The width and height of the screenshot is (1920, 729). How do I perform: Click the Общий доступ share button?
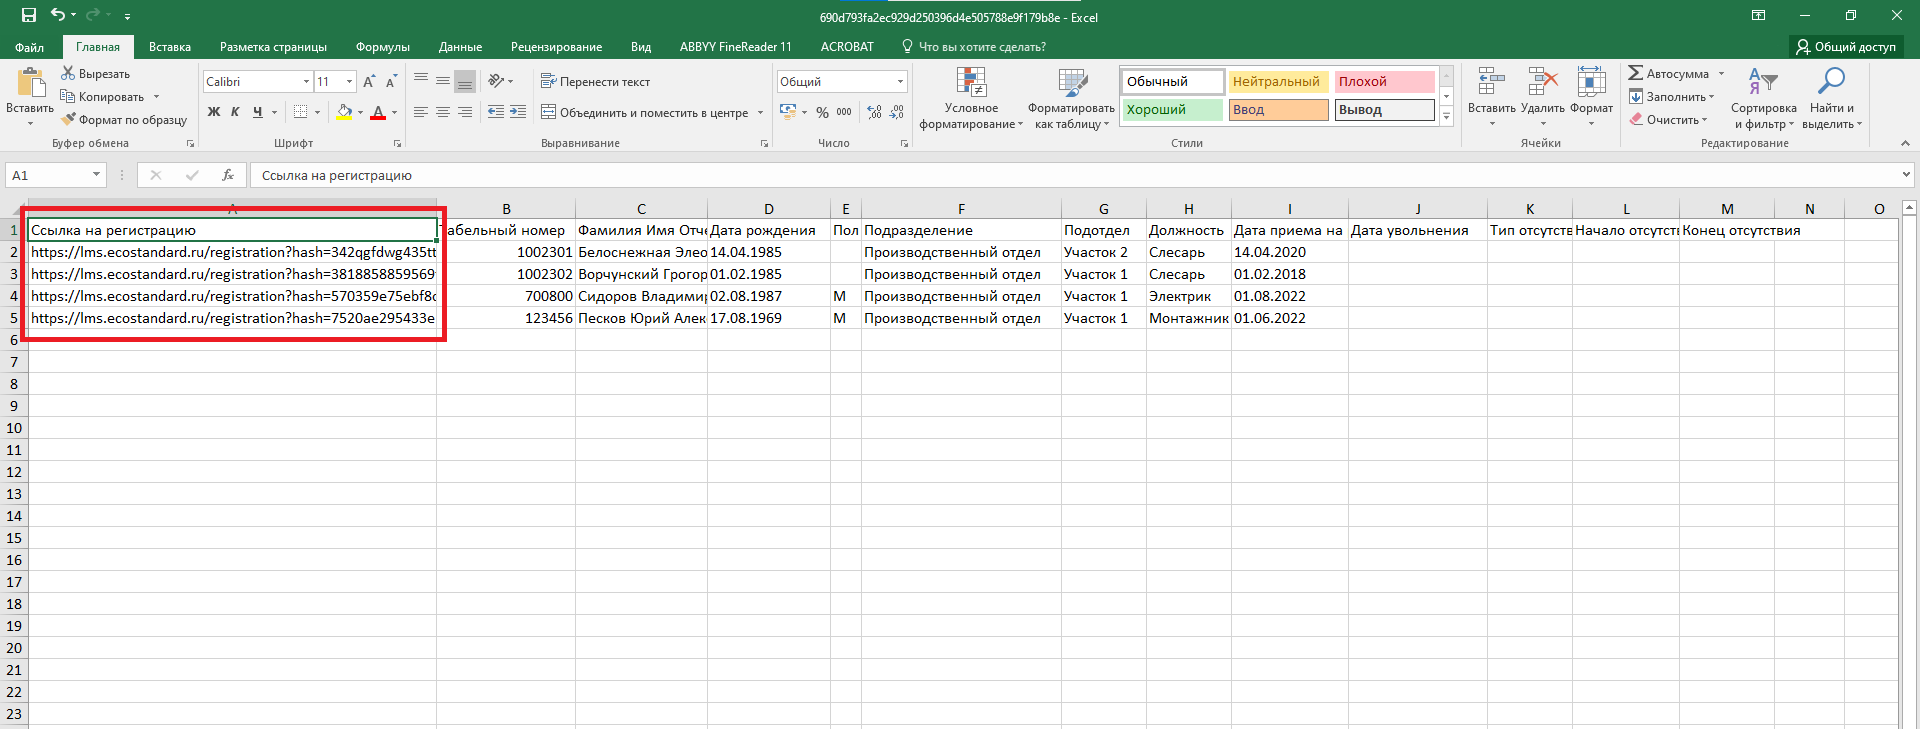coord(1845,47)
